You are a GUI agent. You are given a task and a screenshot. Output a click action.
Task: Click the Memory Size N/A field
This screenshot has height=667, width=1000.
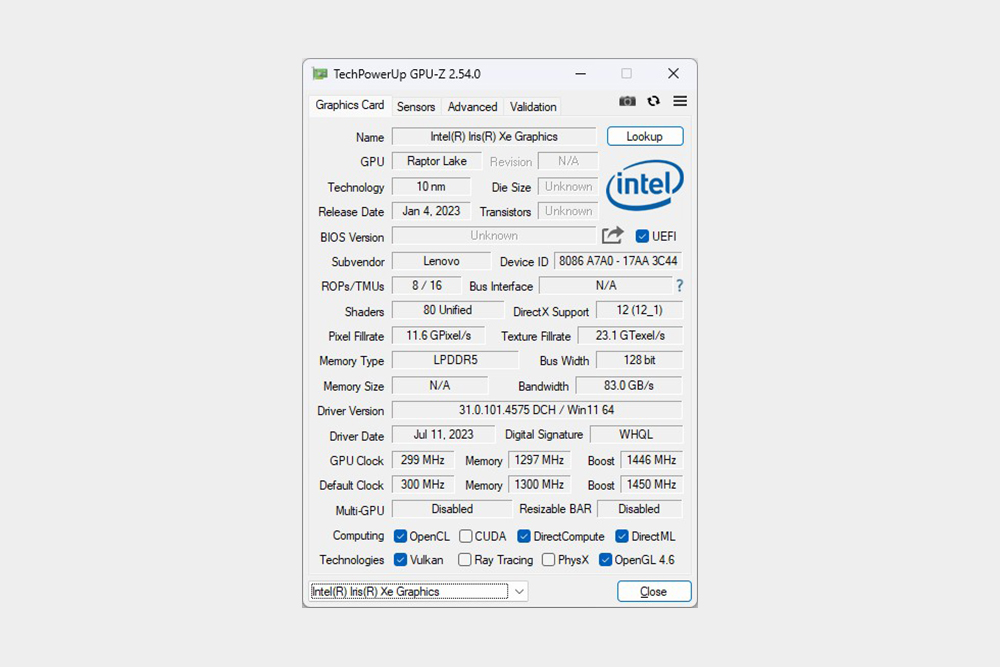click(439, 386)
